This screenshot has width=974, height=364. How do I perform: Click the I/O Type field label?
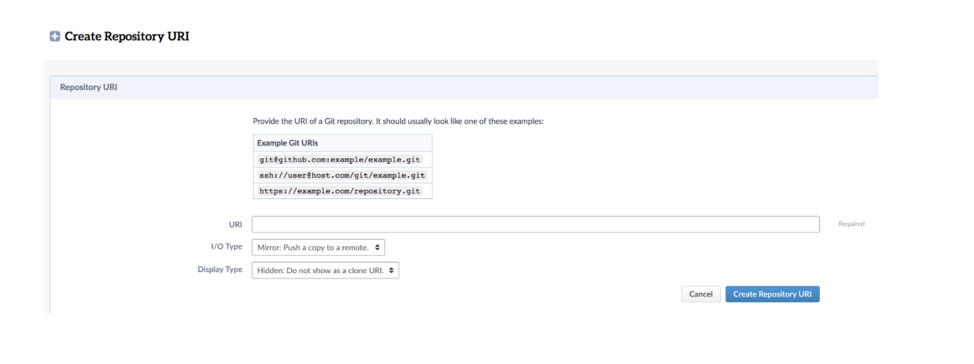coord(227,247)
